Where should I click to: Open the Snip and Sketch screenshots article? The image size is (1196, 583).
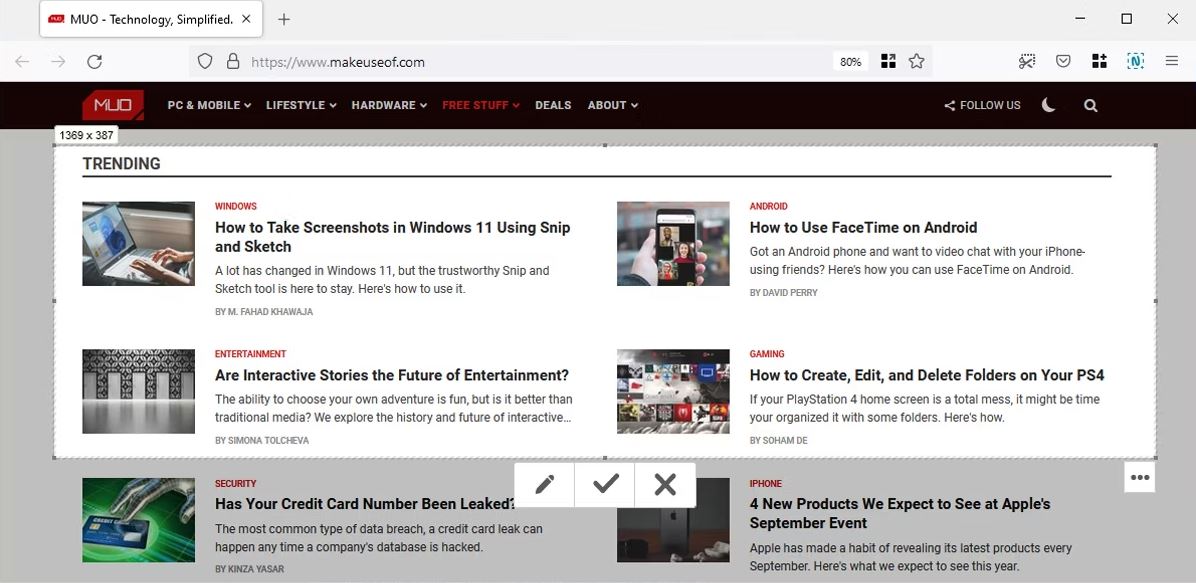[x=392, y=237]
